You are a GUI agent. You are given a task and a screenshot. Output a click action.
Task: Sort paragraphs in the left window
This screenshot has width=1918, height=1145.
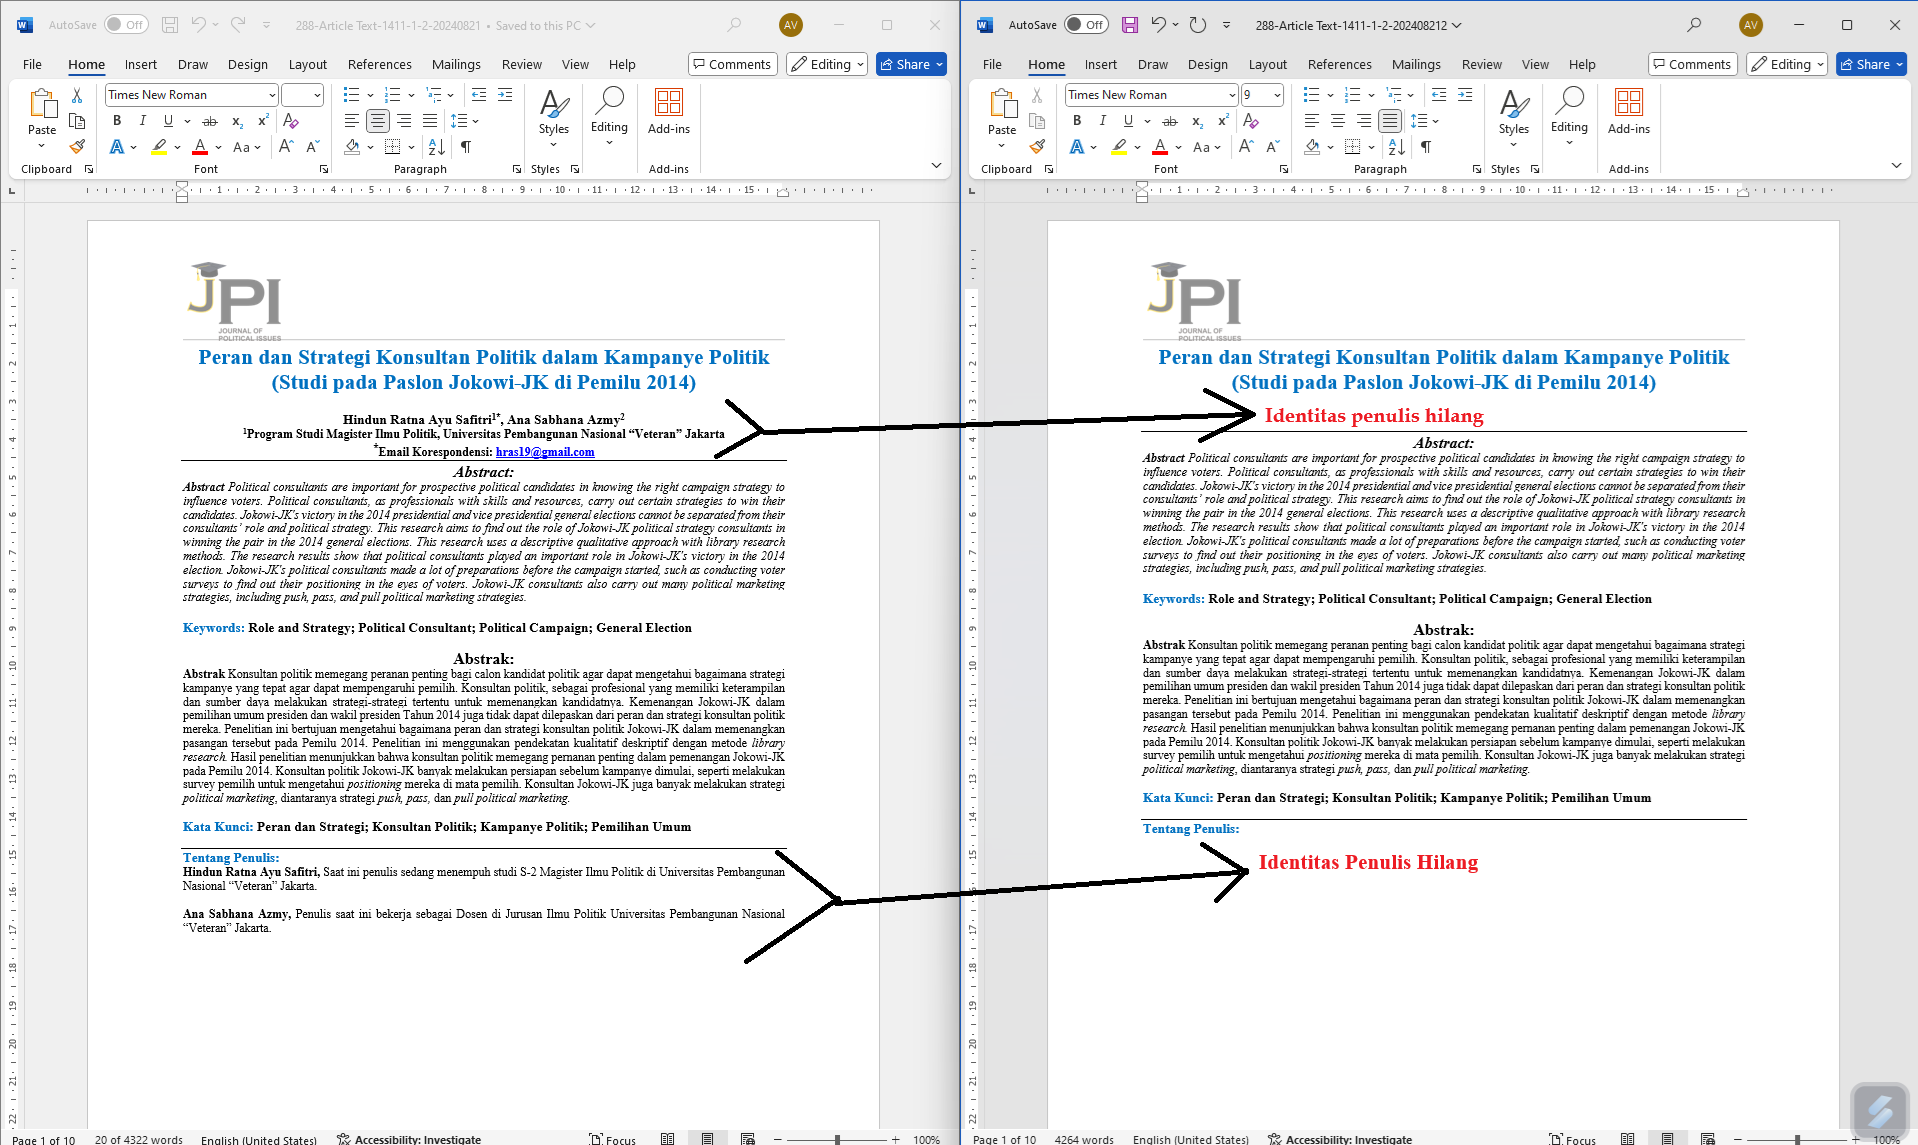pyautogui.click(x=437, y=147)
